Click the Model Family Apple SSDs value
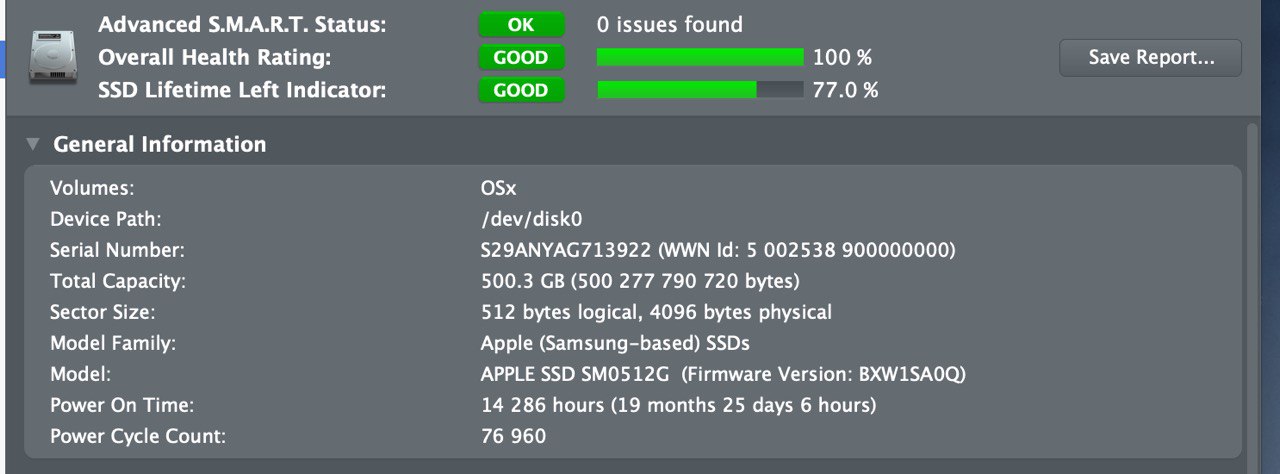Image resolution: width=1280 pixels, height=474 pixels. tap(616, 344)
